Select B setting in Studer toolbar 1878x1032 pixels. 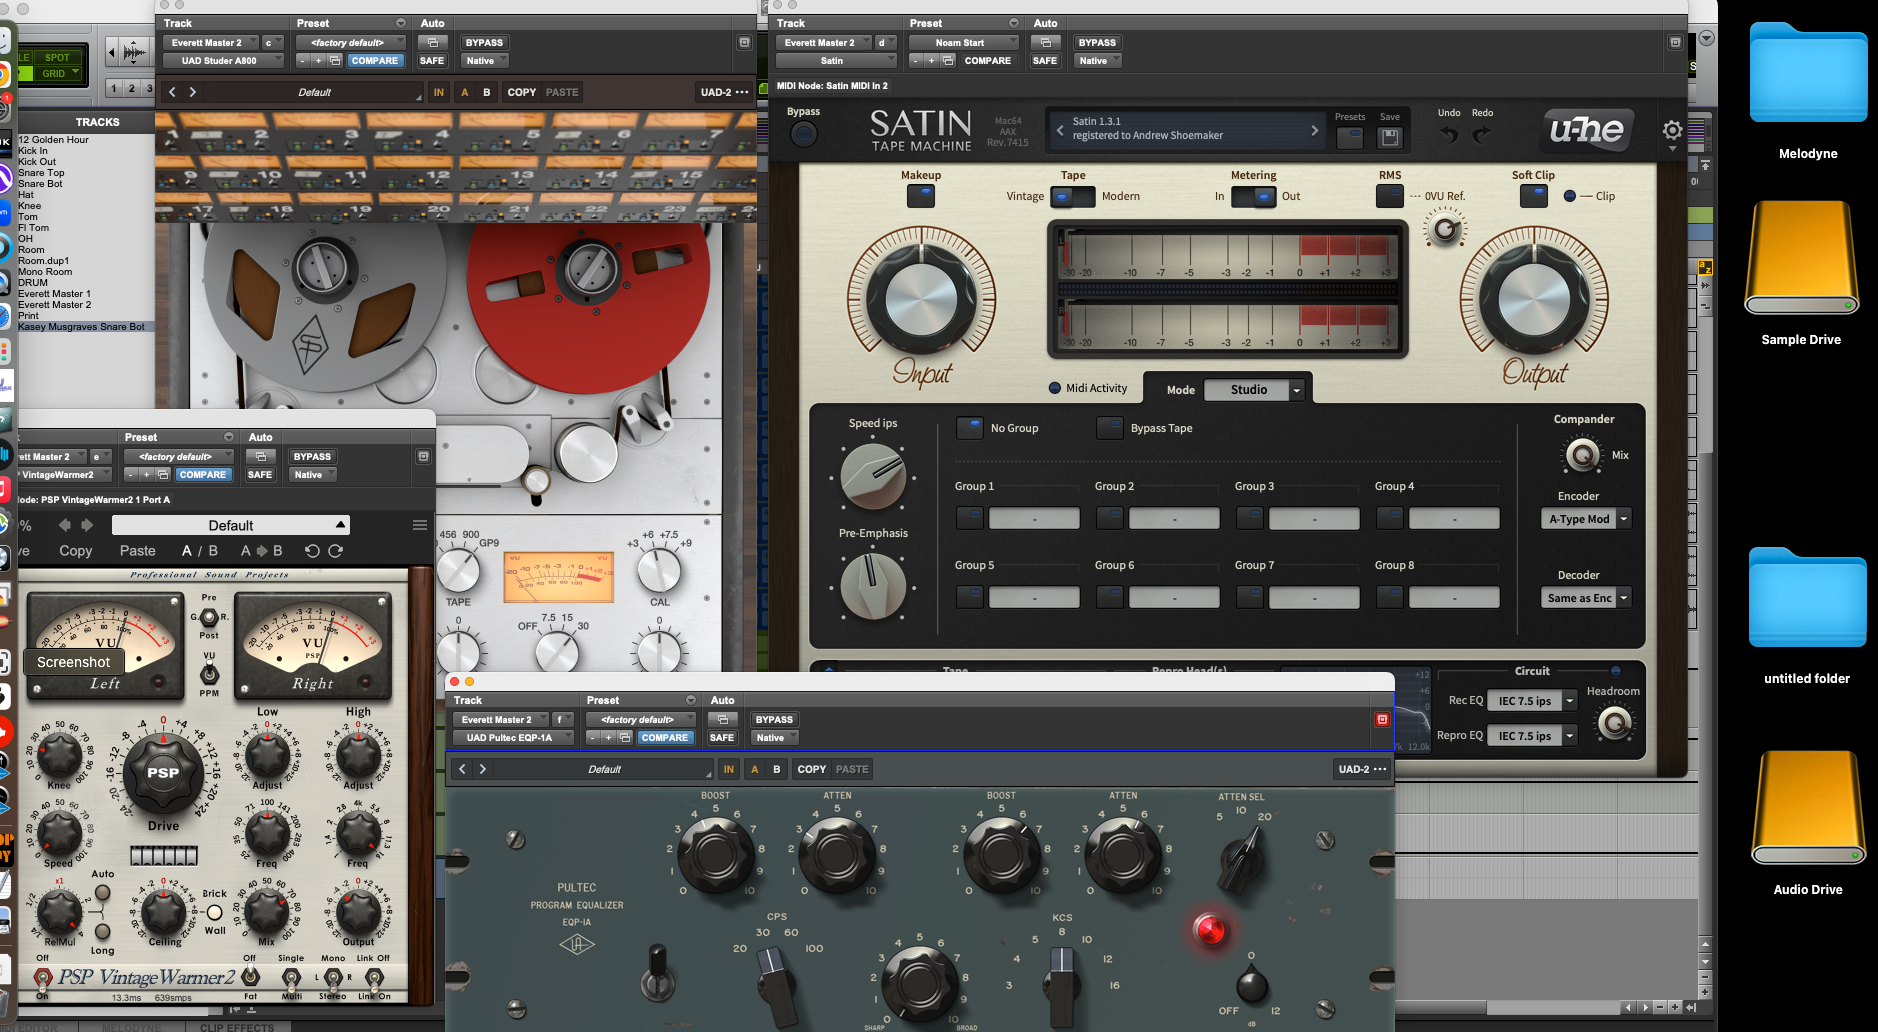tap(487, 92)
